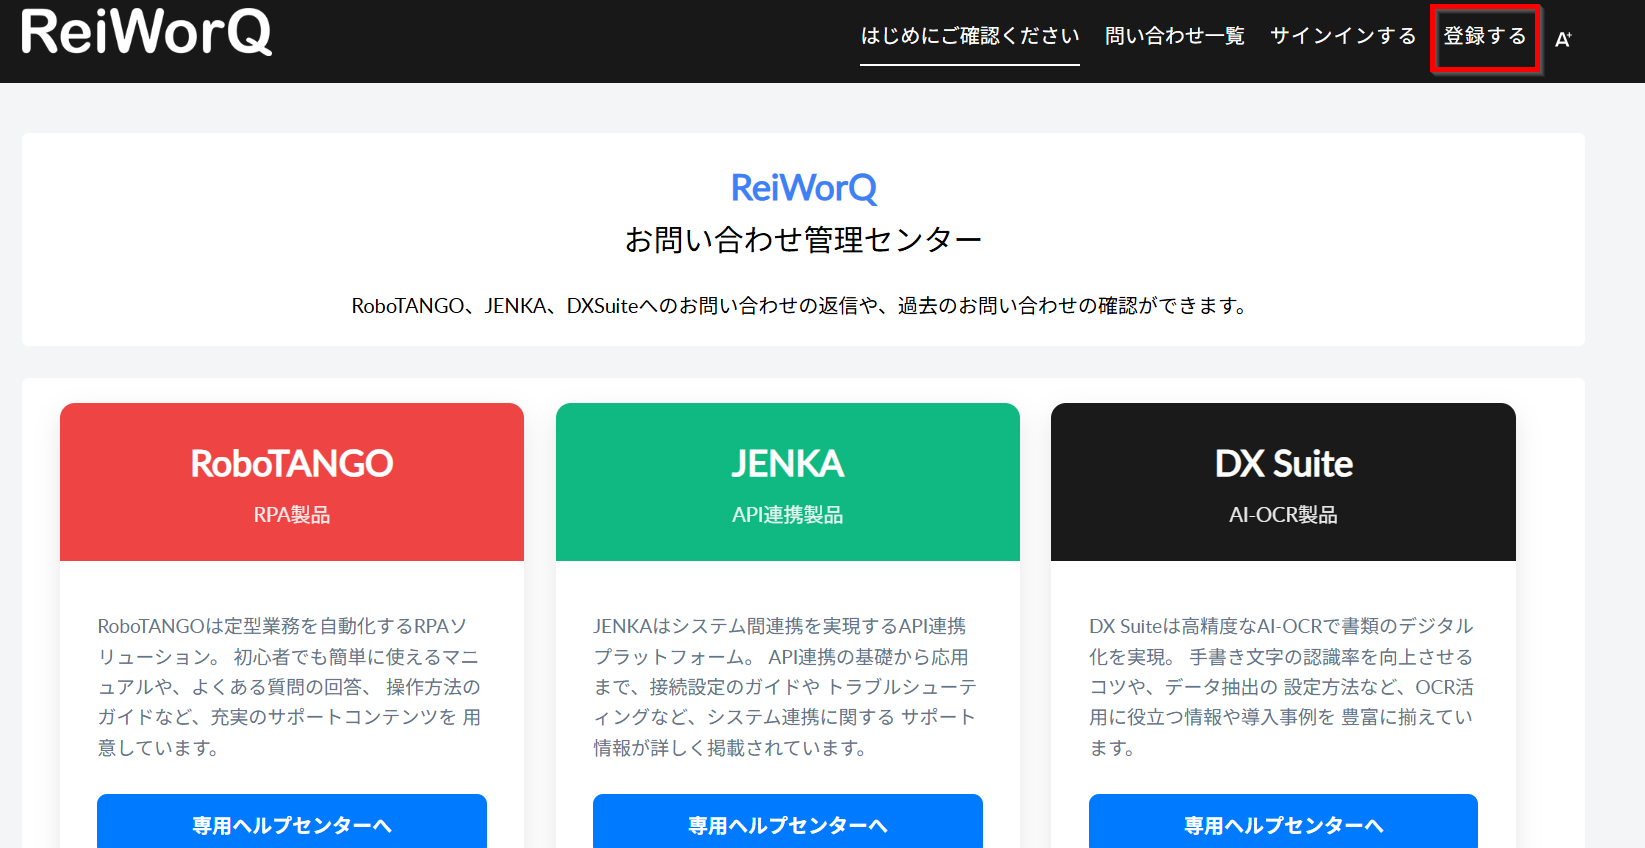Click the お問い合わせ管理センター title

click(803, 240)
